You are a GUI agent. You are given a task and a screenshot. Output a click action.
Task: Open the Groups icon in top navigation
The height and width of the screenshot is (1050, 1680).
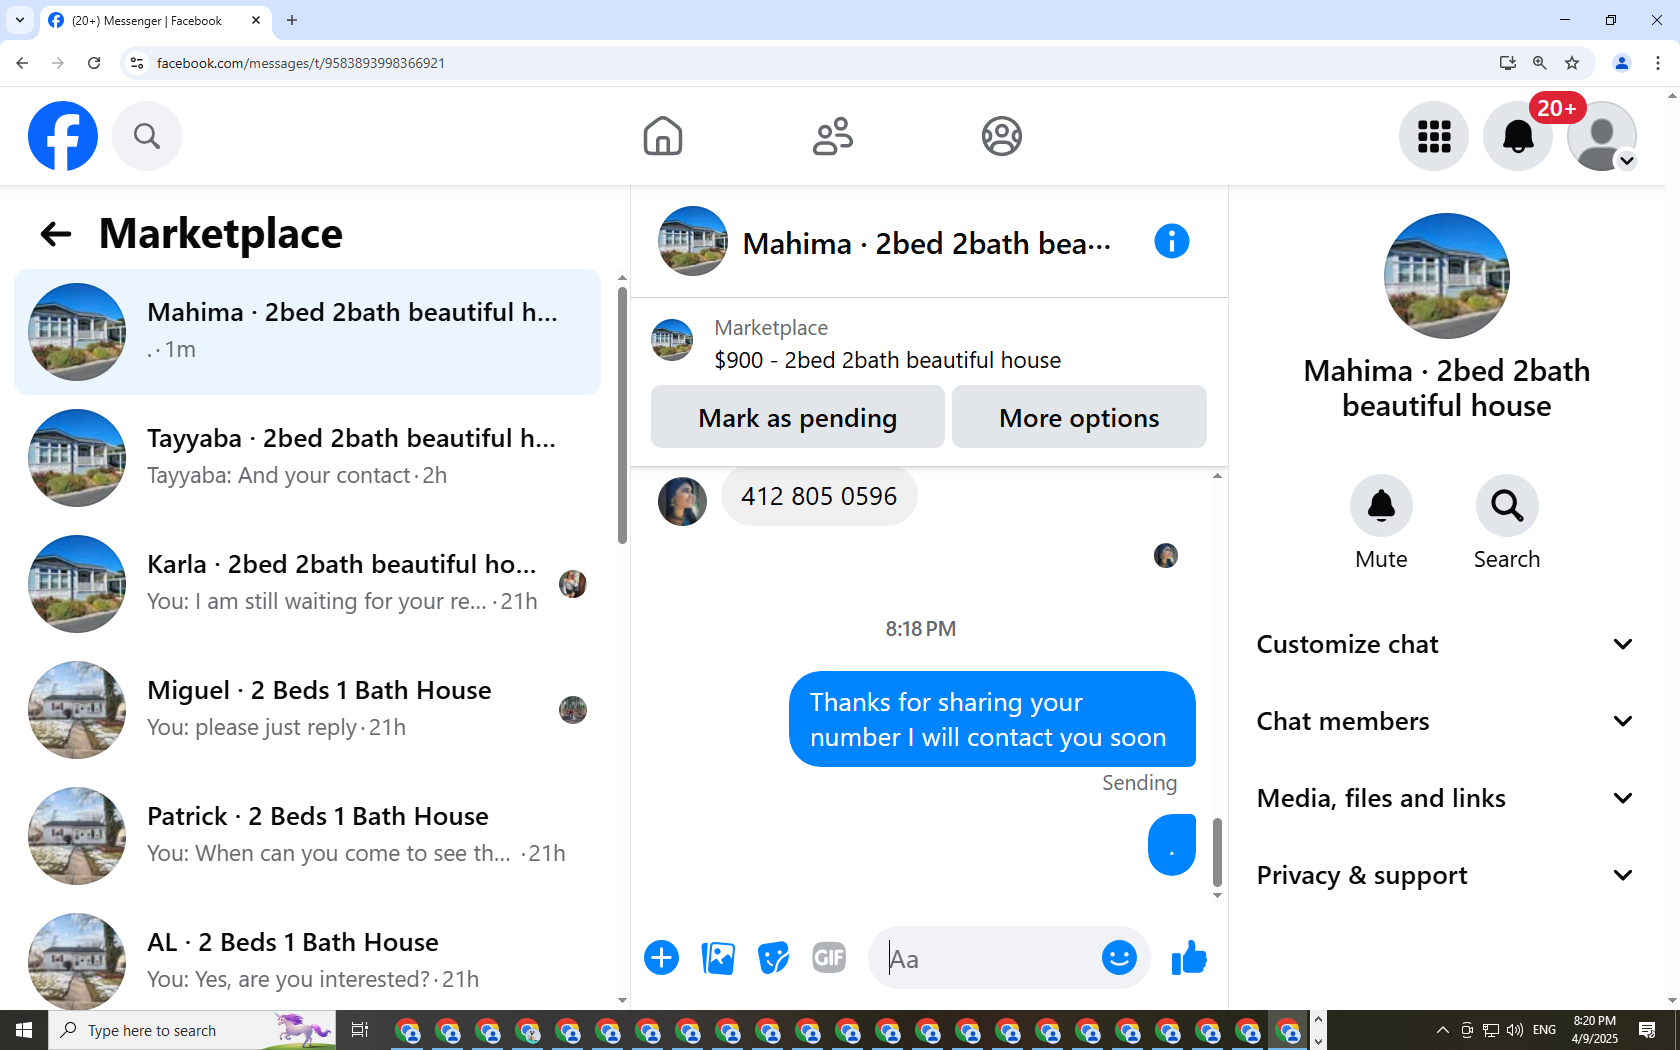coord(1002,136)
